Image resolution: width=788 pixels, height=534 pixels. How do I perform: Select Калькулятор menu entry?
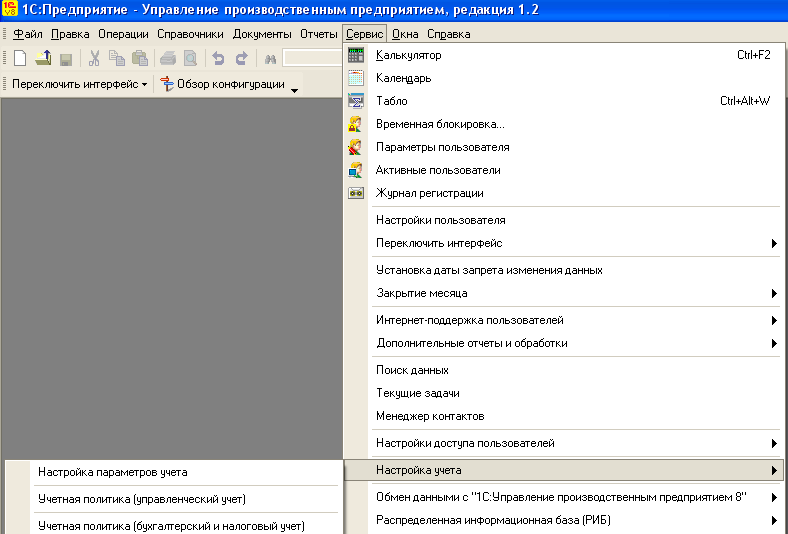coord(563,55)
